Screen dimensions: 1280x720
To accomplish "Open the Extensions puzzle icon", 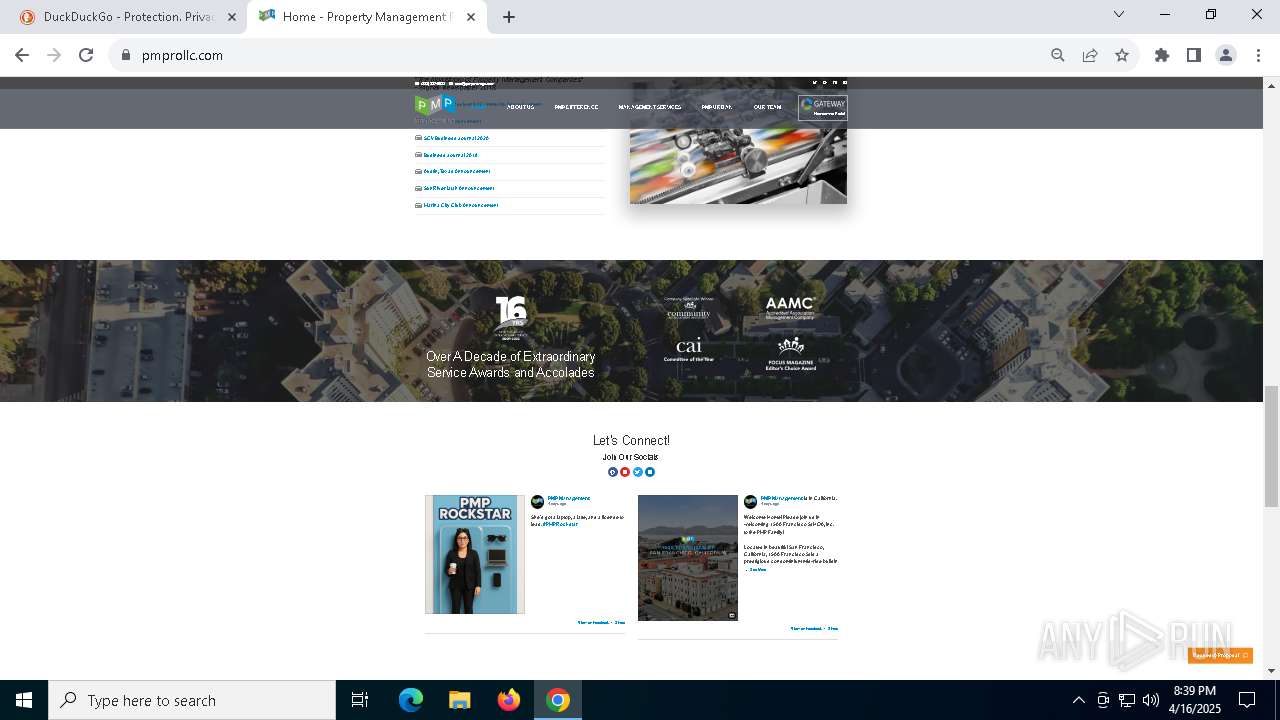I will pos(1162,55).
